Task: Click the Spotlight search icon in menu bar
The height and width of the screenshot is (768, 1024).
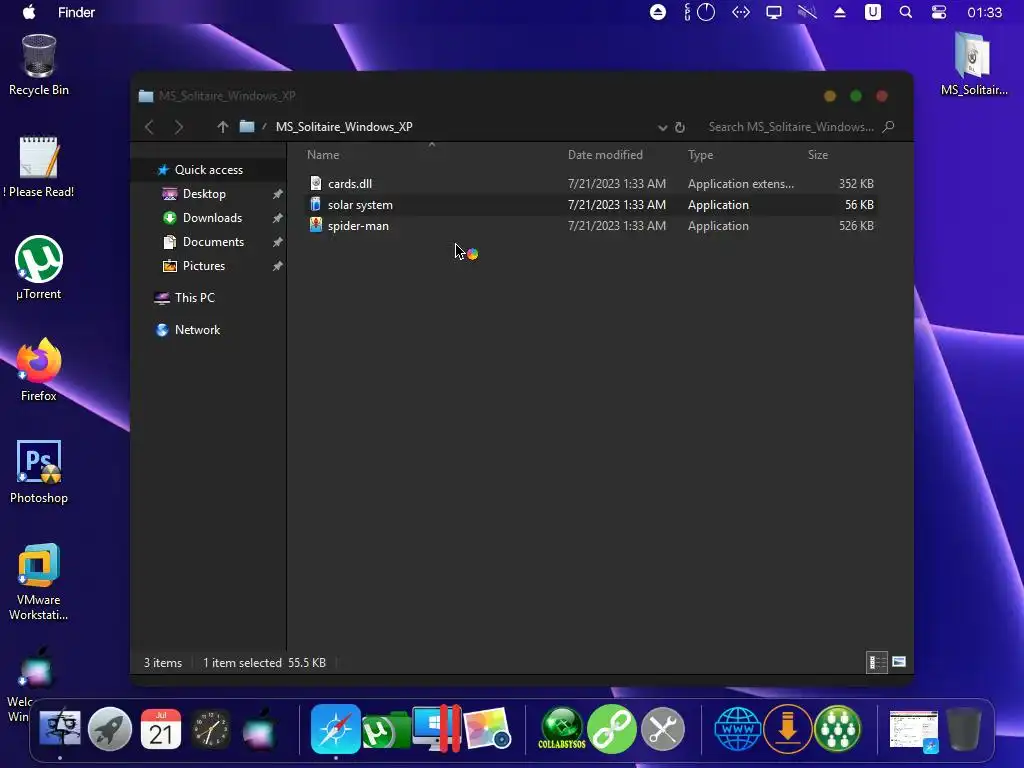Action: point(906,12)
